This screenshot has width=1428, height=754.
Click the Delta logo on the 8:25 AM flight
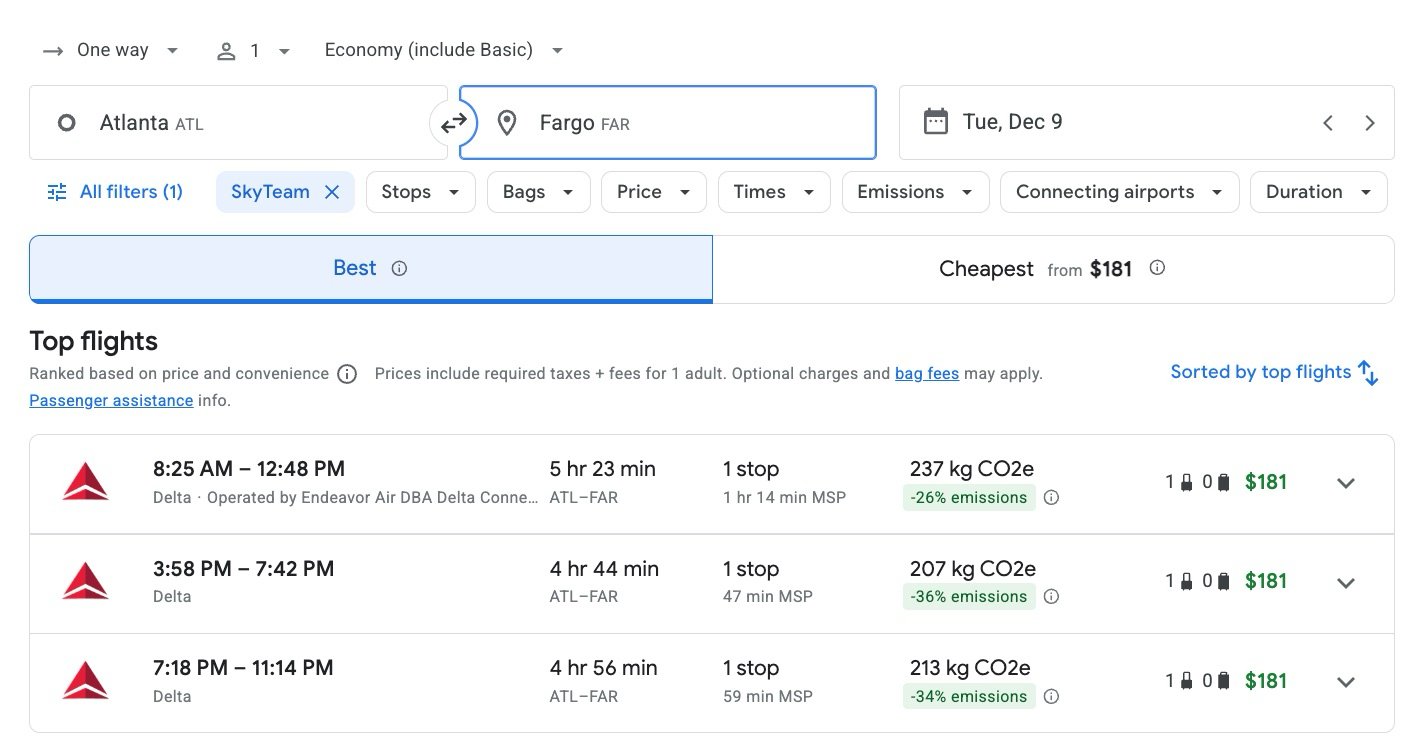(x=85, y=481)
